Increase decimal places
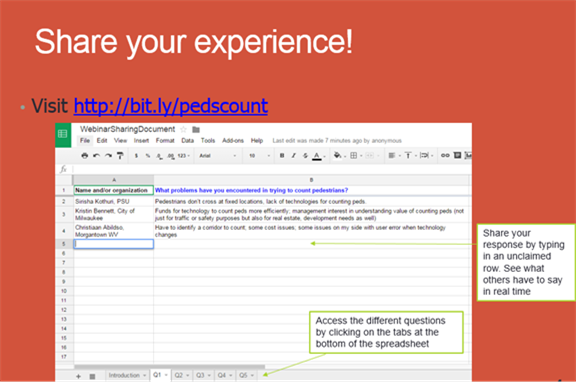The height and width of the screenshot is (382, 576). point(171,156)
